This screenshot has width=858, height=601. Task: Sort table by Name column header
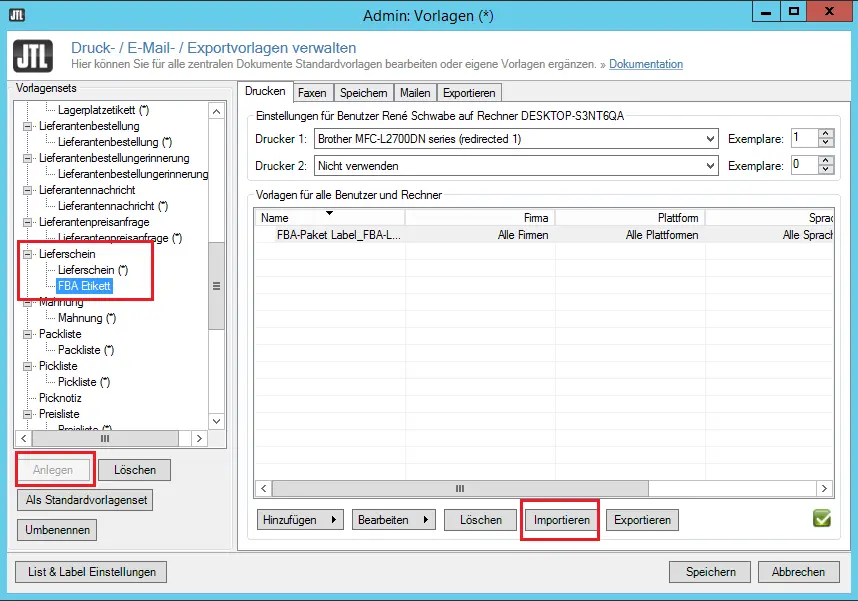330,218
